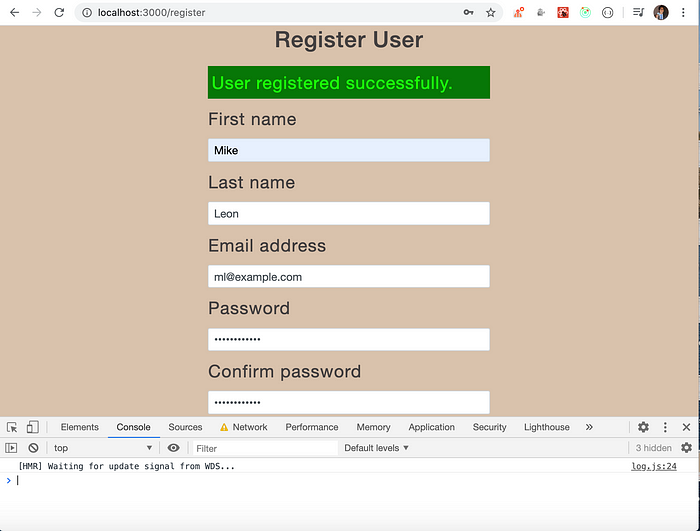This screenshot has height=531, width=700.
Task: Open DevTools customize three-dot menu
Action: [665, 427]
